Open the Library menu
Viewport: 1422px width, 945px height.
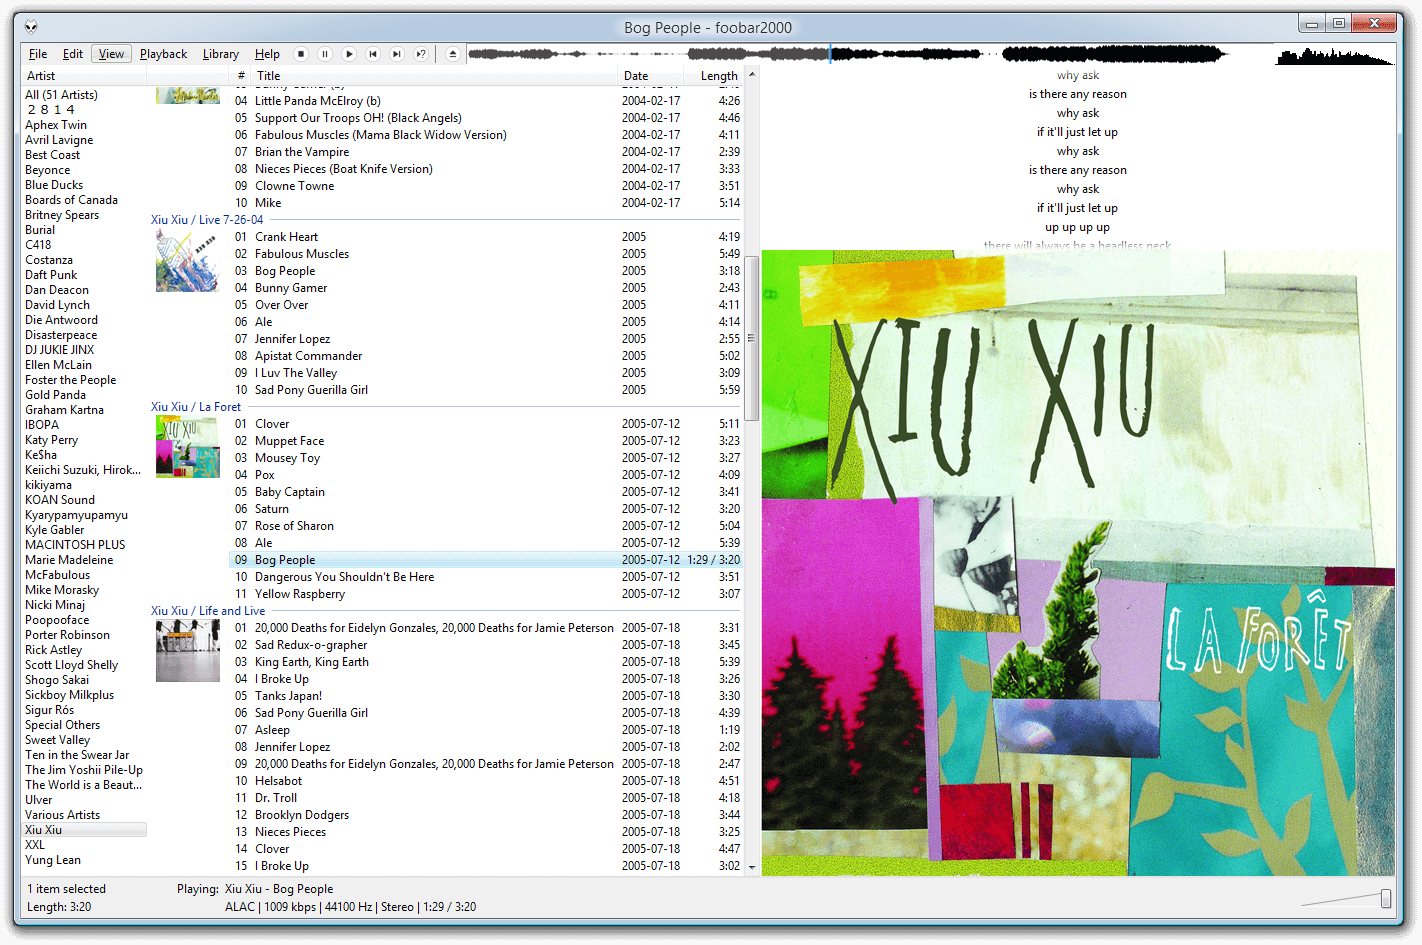220,54
